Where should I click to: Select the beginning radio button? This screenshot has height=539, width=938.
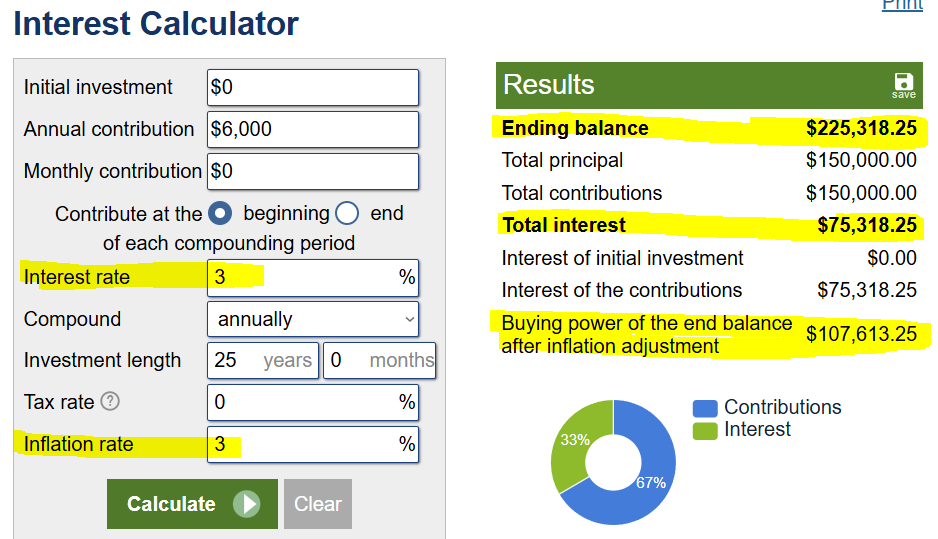[x=220, y=214]
